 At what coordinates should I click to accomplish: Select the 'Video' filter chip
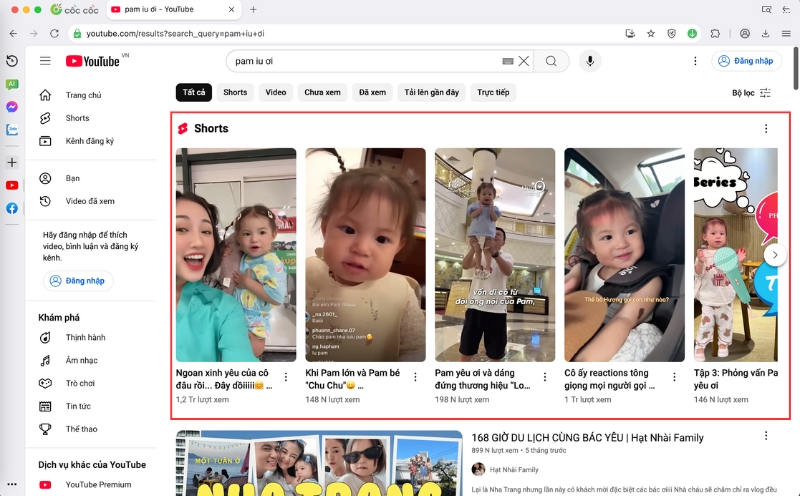point(276,93)
